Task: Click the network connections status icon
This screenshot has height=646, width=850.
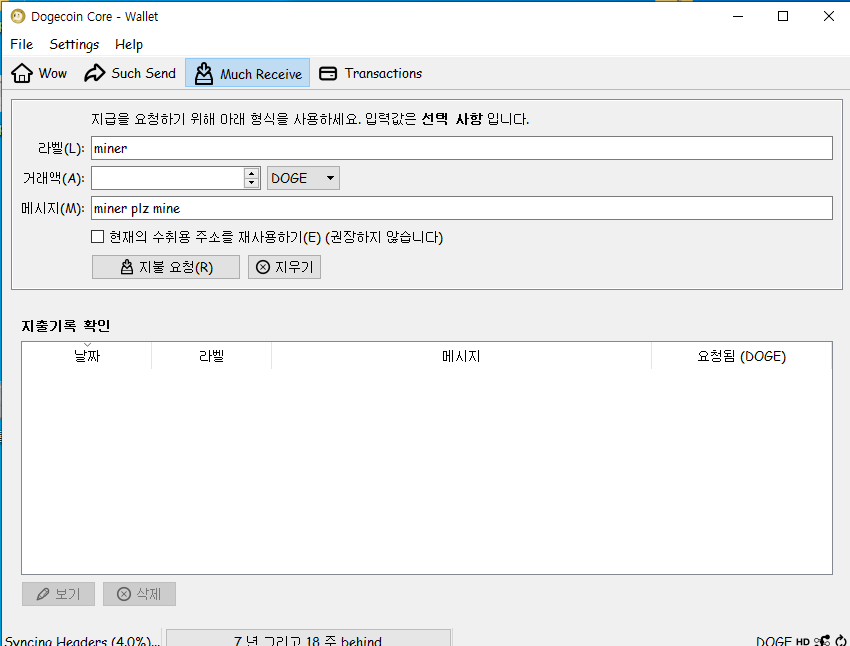Action: click(x=822, y=641)
